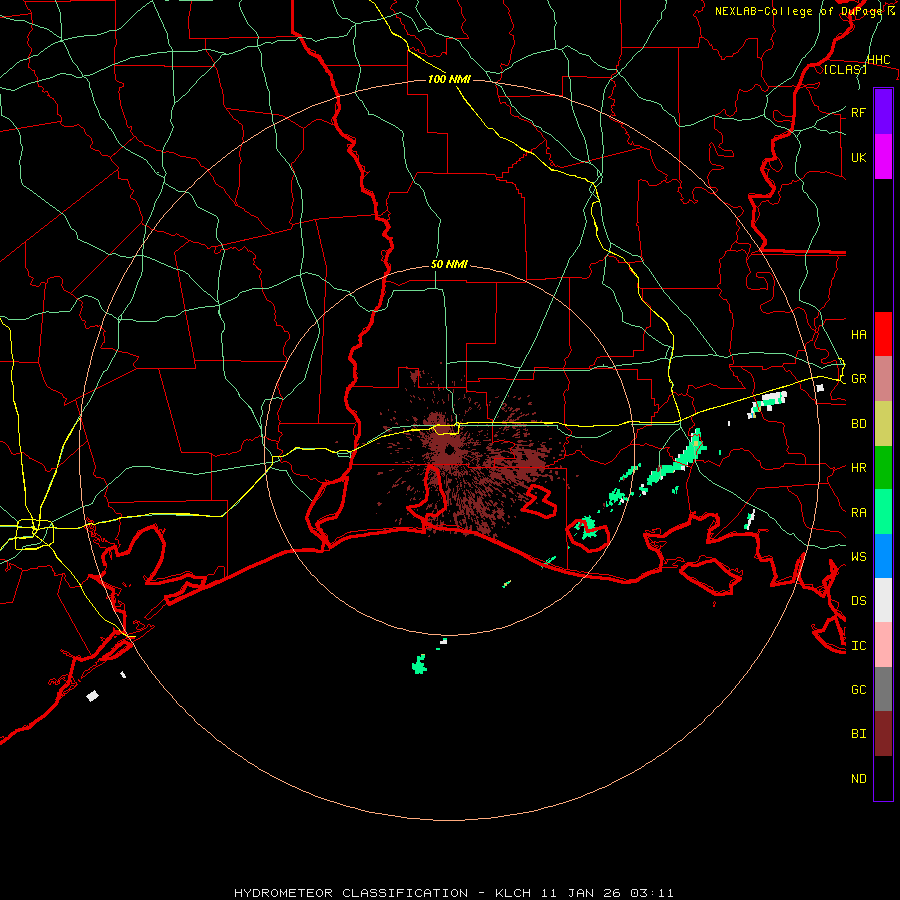
Task: Click the offshore rain echo south of the 50 NMI ring
Action: (x=420, y=665)
